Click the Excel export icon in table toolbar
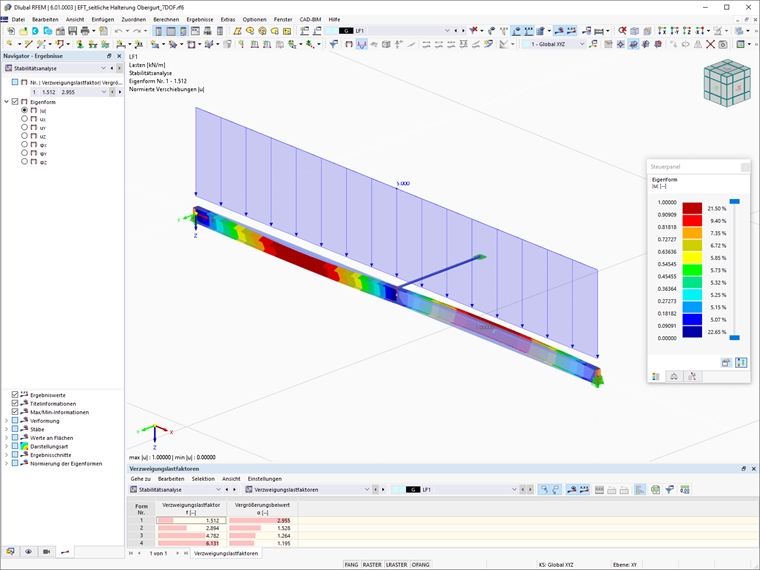The height and width of the screenshot is (570, 760). (x=655, y=490)
